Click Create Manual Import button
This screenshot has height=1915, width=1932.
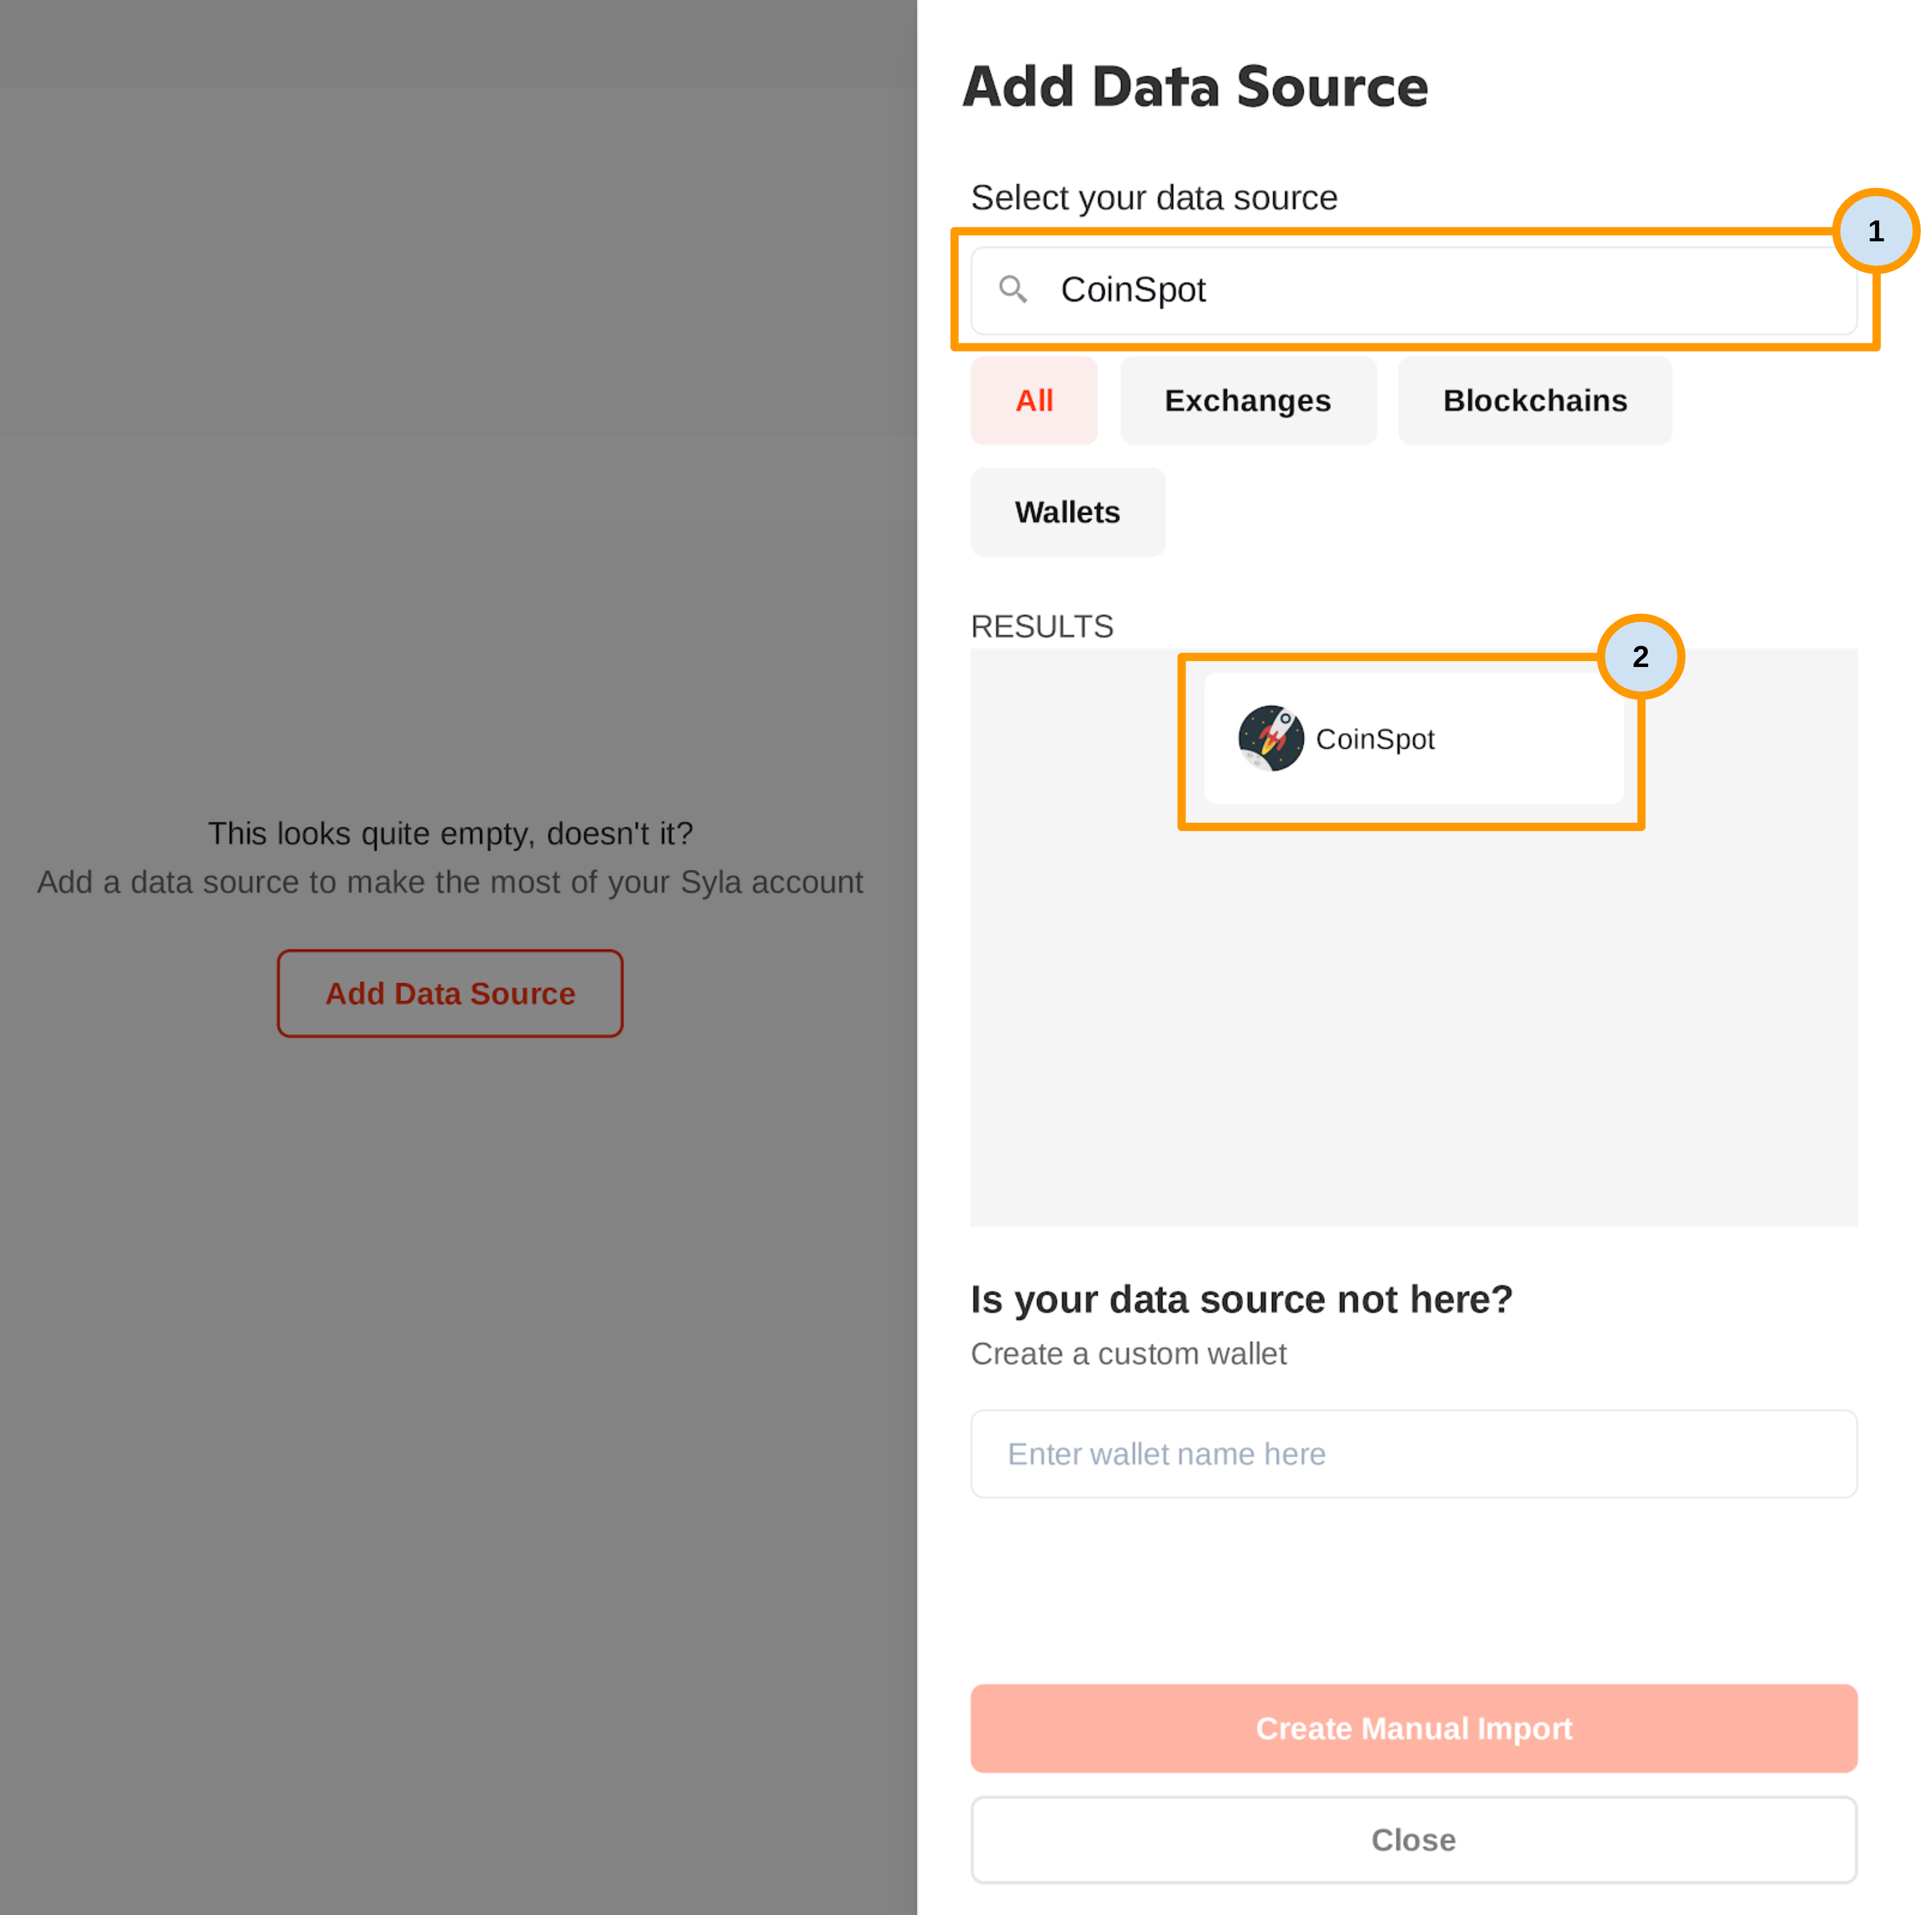(1413, 1728)
